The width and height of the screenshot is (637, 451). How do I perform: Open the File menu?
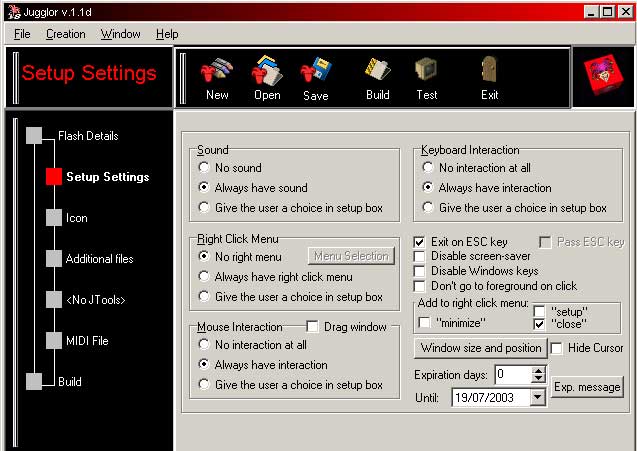tap(22, 34)
